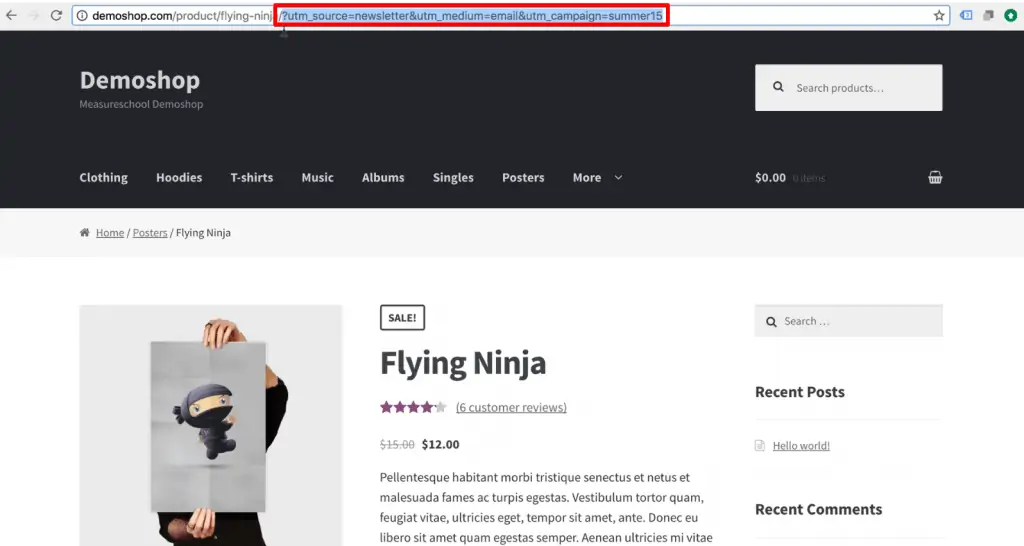Click the home icon in the breadcrumb
The image size is (1024, 546).
[85, 233]
